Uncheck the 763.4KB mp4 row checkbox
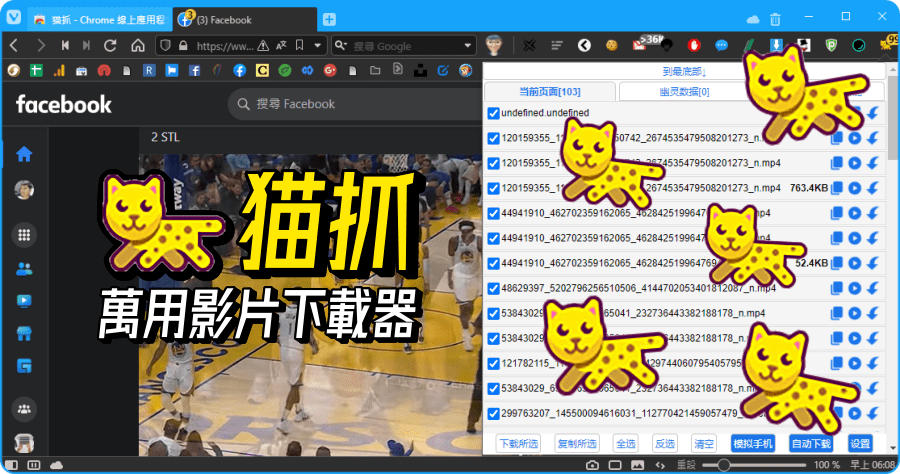The width and height of the screenshot is (900, 474). (x=493, y=188)
